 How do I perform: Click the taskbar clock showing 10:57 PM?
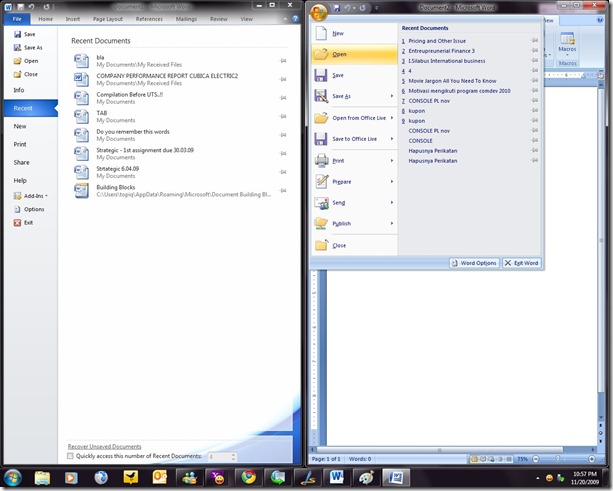[x=585, y=478]
